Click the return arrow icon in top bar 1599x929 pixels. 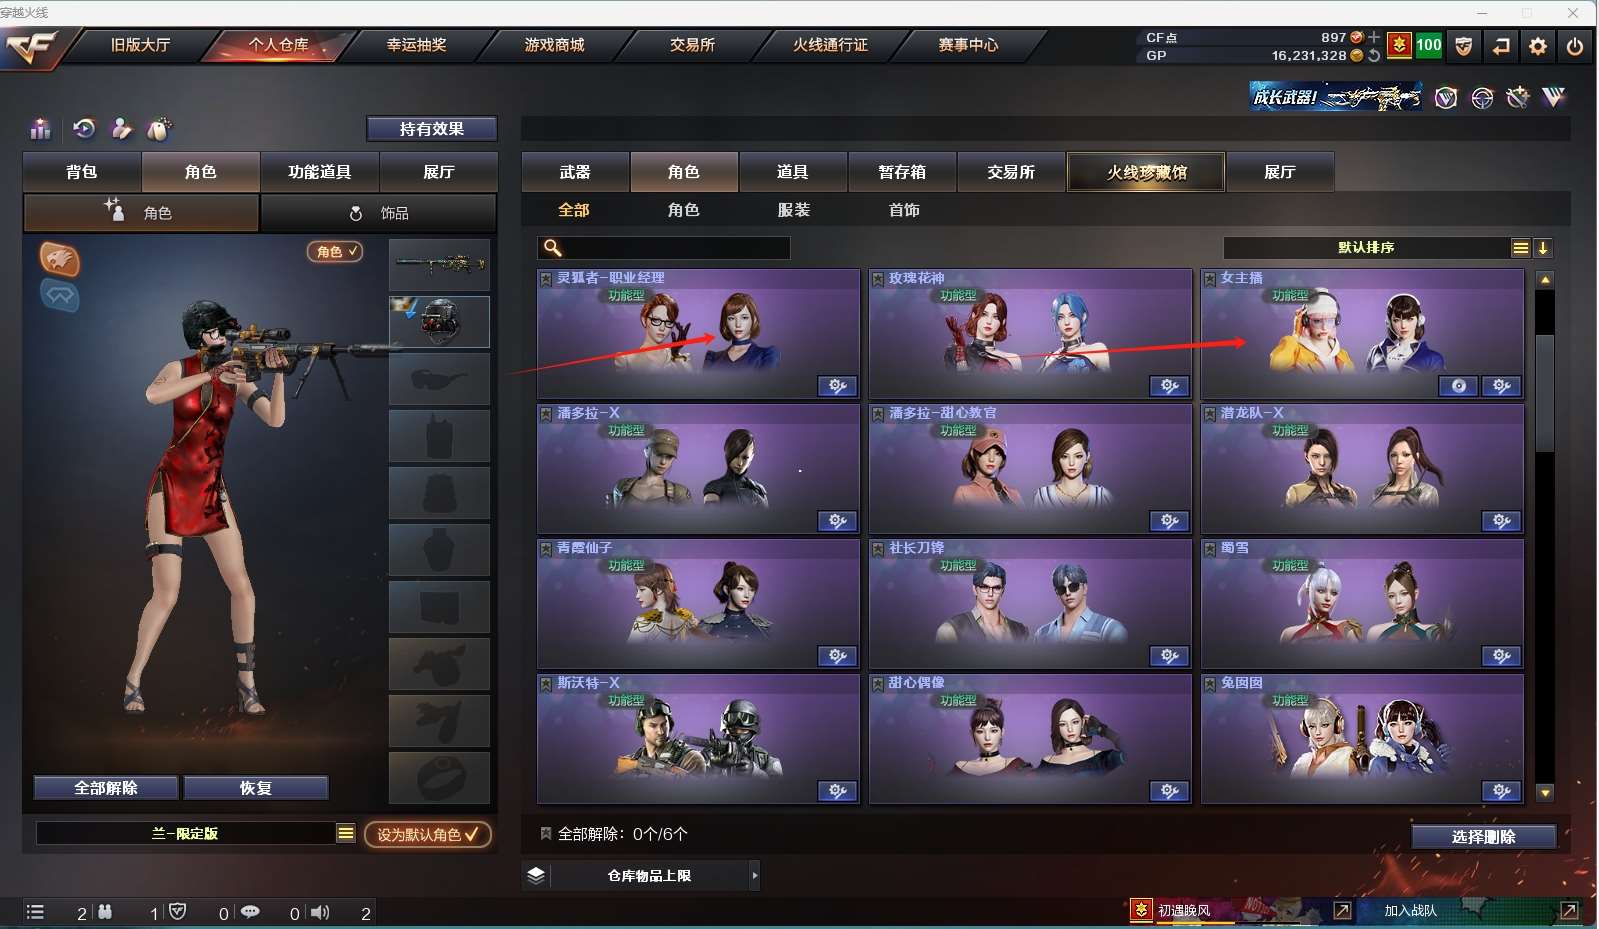point(1501,46)
